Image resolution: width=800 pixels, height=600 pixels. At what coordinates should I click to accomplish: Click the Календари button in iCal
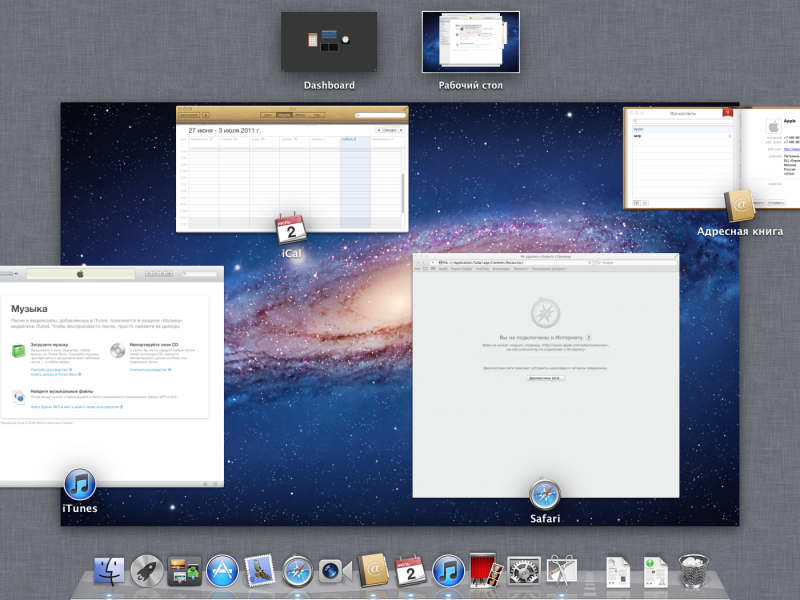[x=189, y=115]
